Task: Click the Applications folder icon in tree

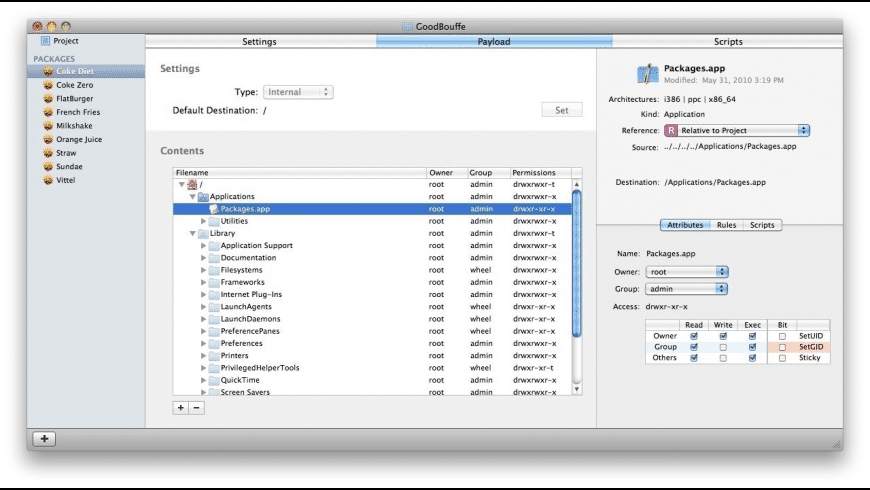Action: point(202,197)
